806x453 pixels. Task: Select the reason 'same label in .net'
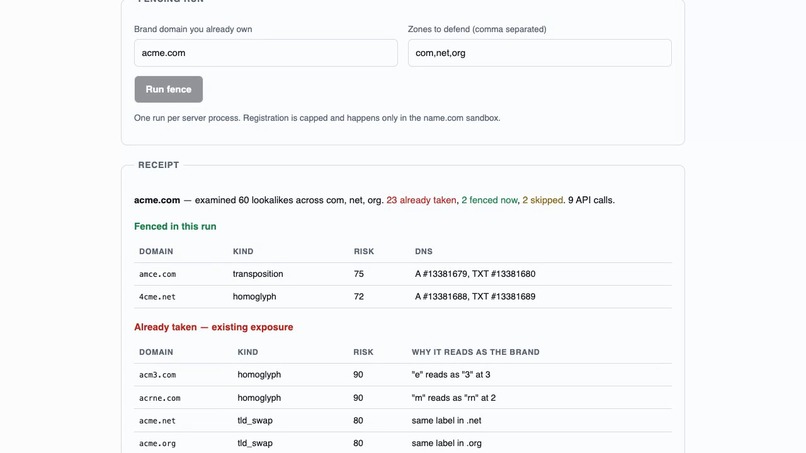[447, 421]
